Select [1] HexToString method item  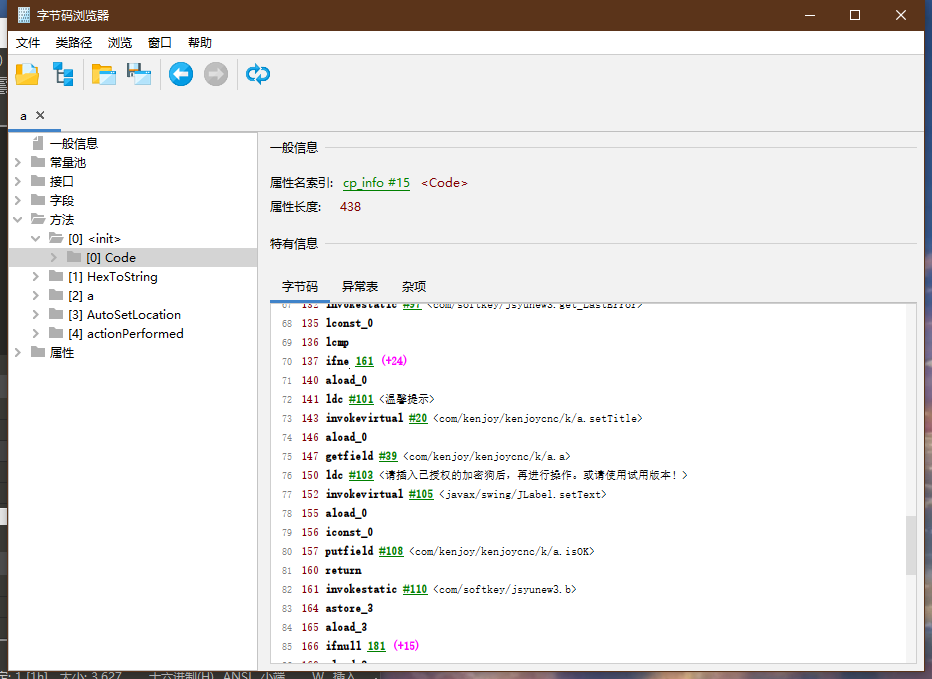pyautogui.click(x=113, y=276)
